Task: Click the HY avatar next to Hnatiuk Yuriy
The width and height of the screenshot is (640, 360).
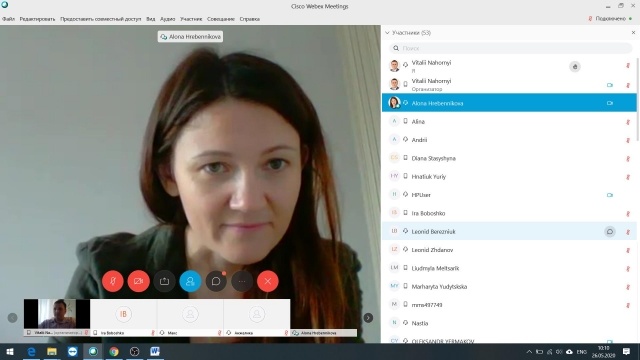Action: [x=394, y=176]
